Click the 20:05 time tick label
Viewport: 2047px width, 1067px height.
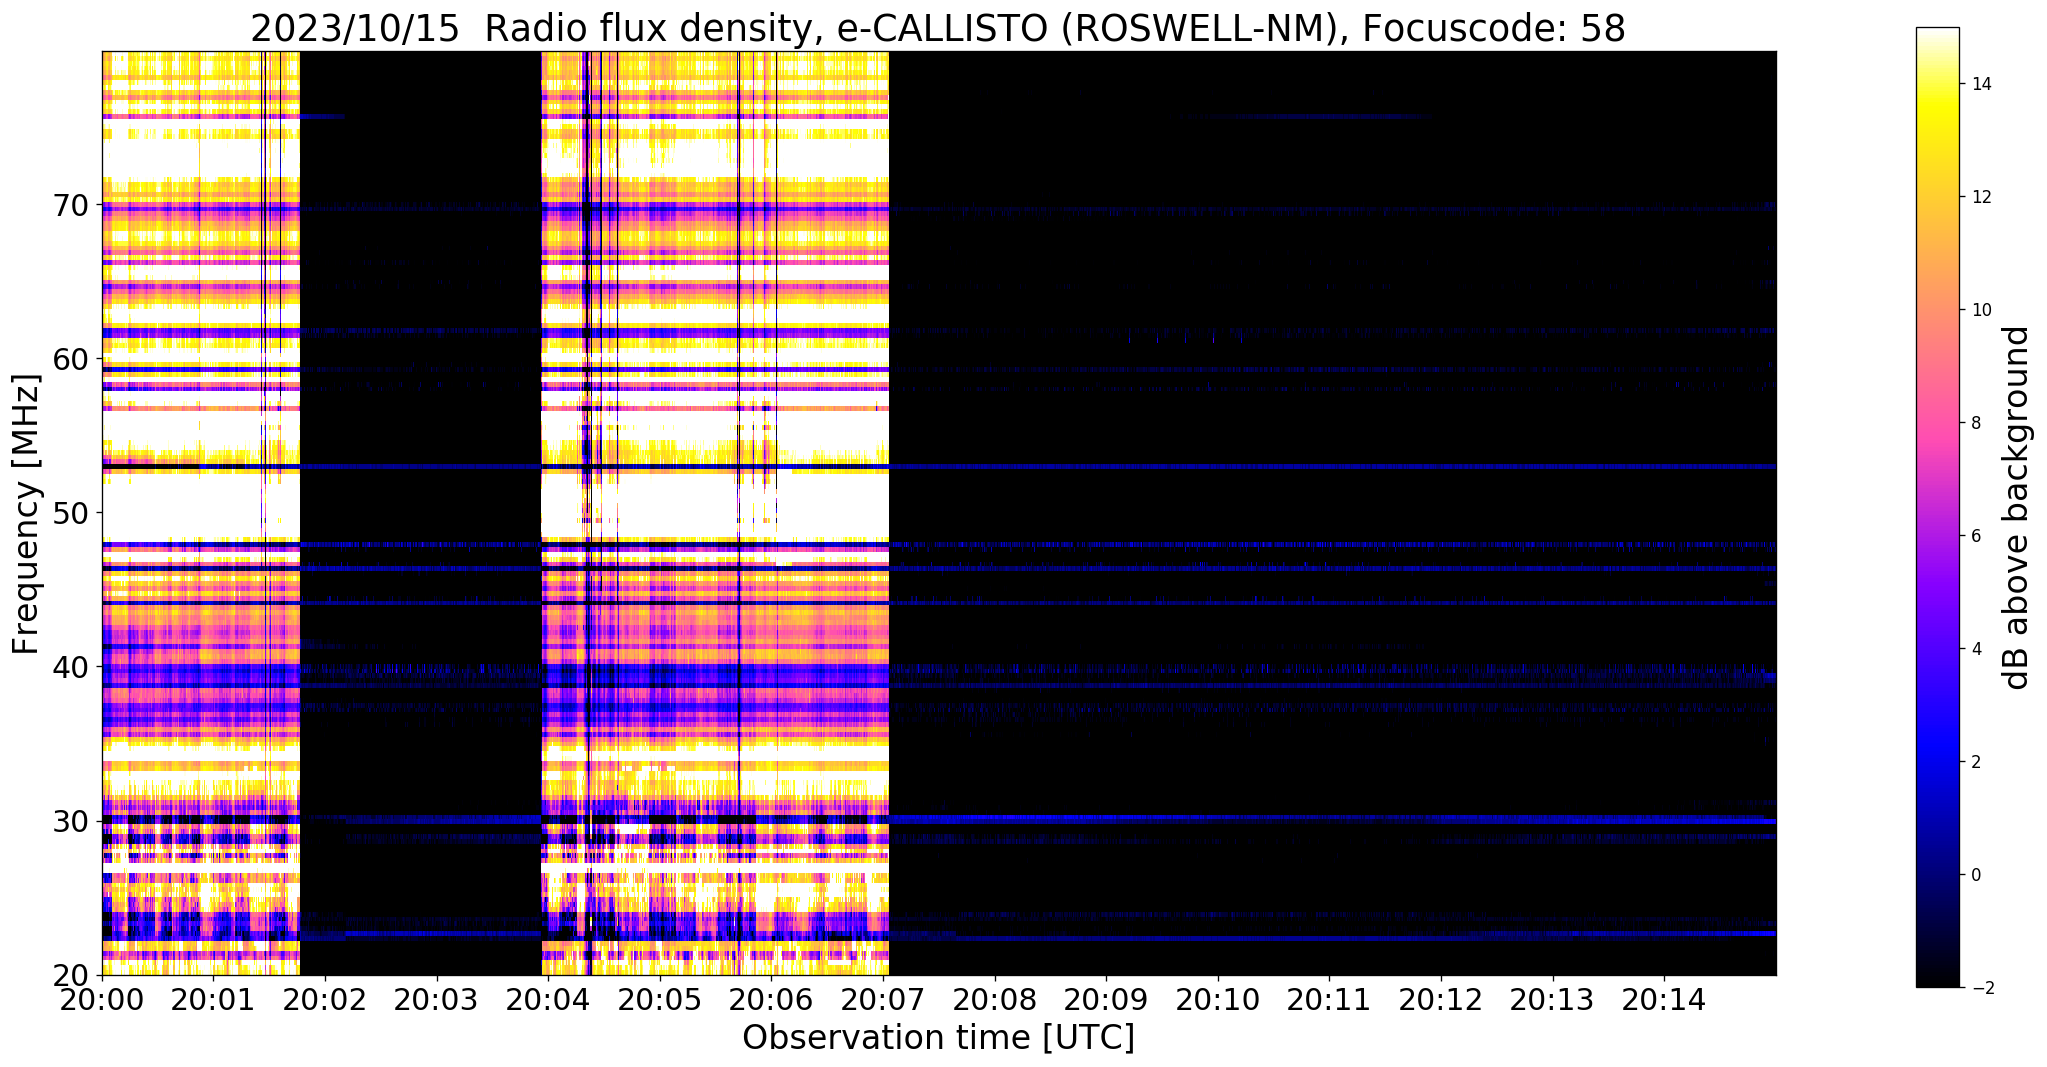[660, 998]
